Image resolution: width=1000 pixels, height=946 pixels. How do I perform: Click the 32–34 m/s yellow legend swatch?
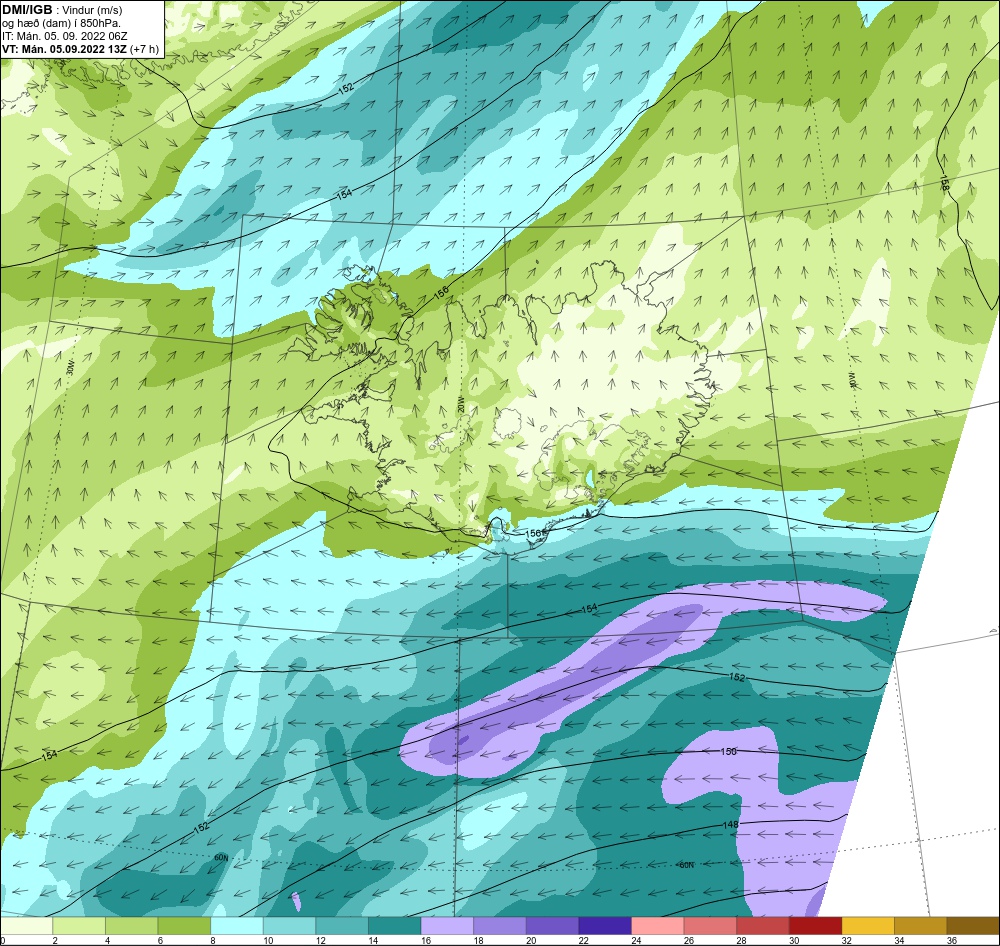coord(868,926)
